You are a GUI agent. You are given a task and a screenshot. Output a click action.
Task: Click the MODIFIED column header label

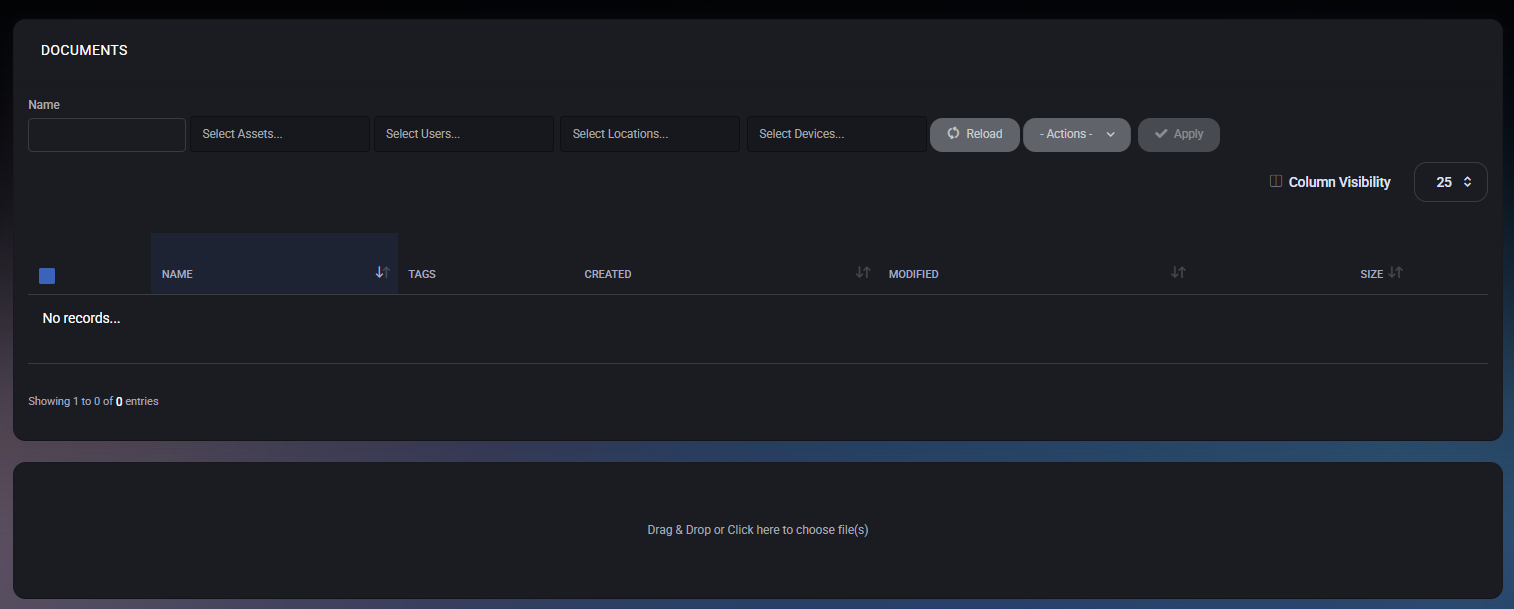[x=913, y=274]
